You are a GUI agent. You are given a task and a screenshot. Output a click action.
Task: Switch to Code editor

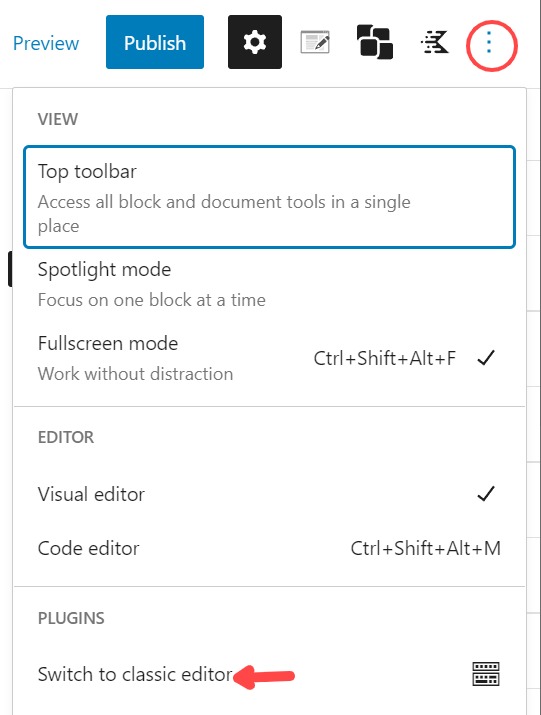(270, 548)
